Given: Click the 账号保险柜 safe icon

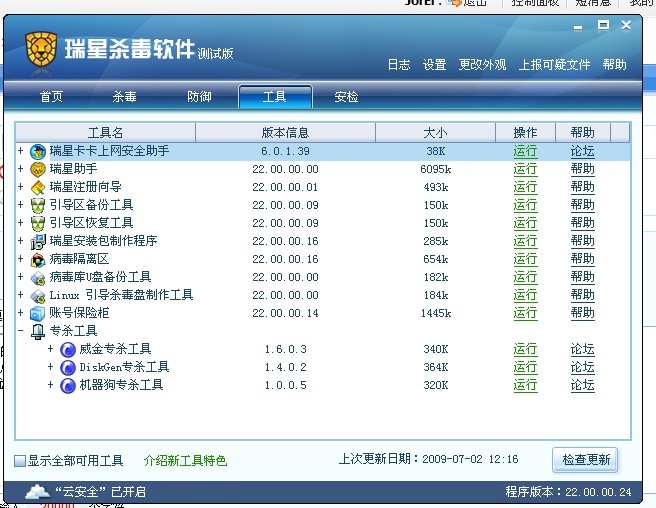Looking at the screenshot, I should [x=38, y=313].
